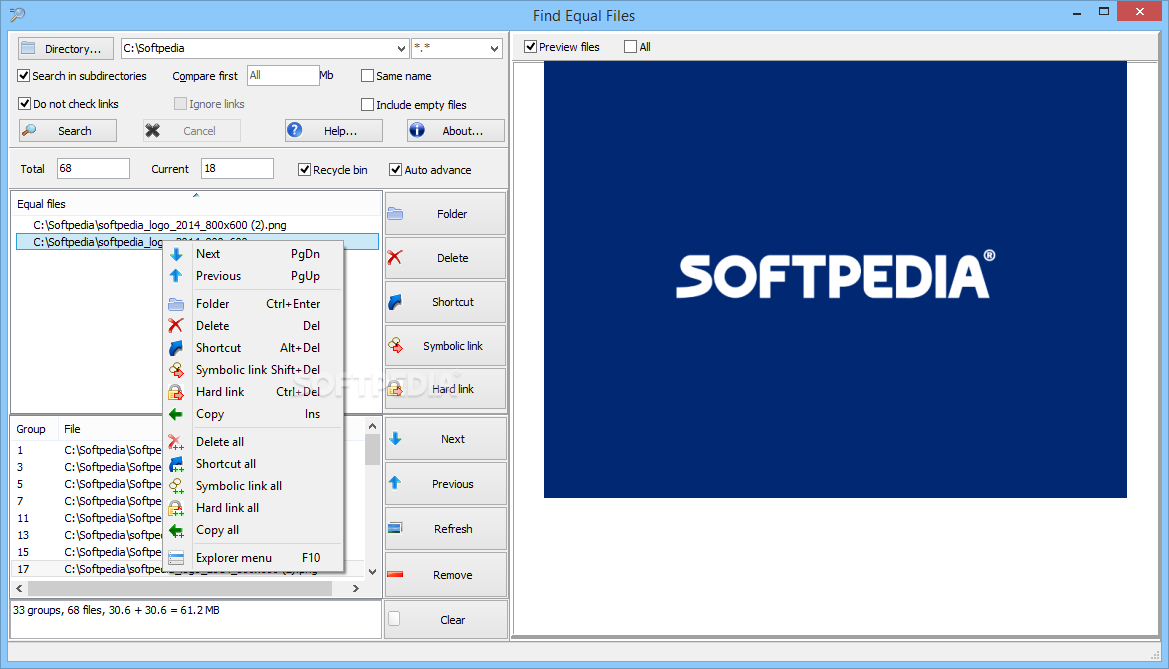Image resolution: width=1169 pixels, height=669 pixels.
Task: Click the blue down arrow icon beside Next in context menu
Action: coord(176,254)
